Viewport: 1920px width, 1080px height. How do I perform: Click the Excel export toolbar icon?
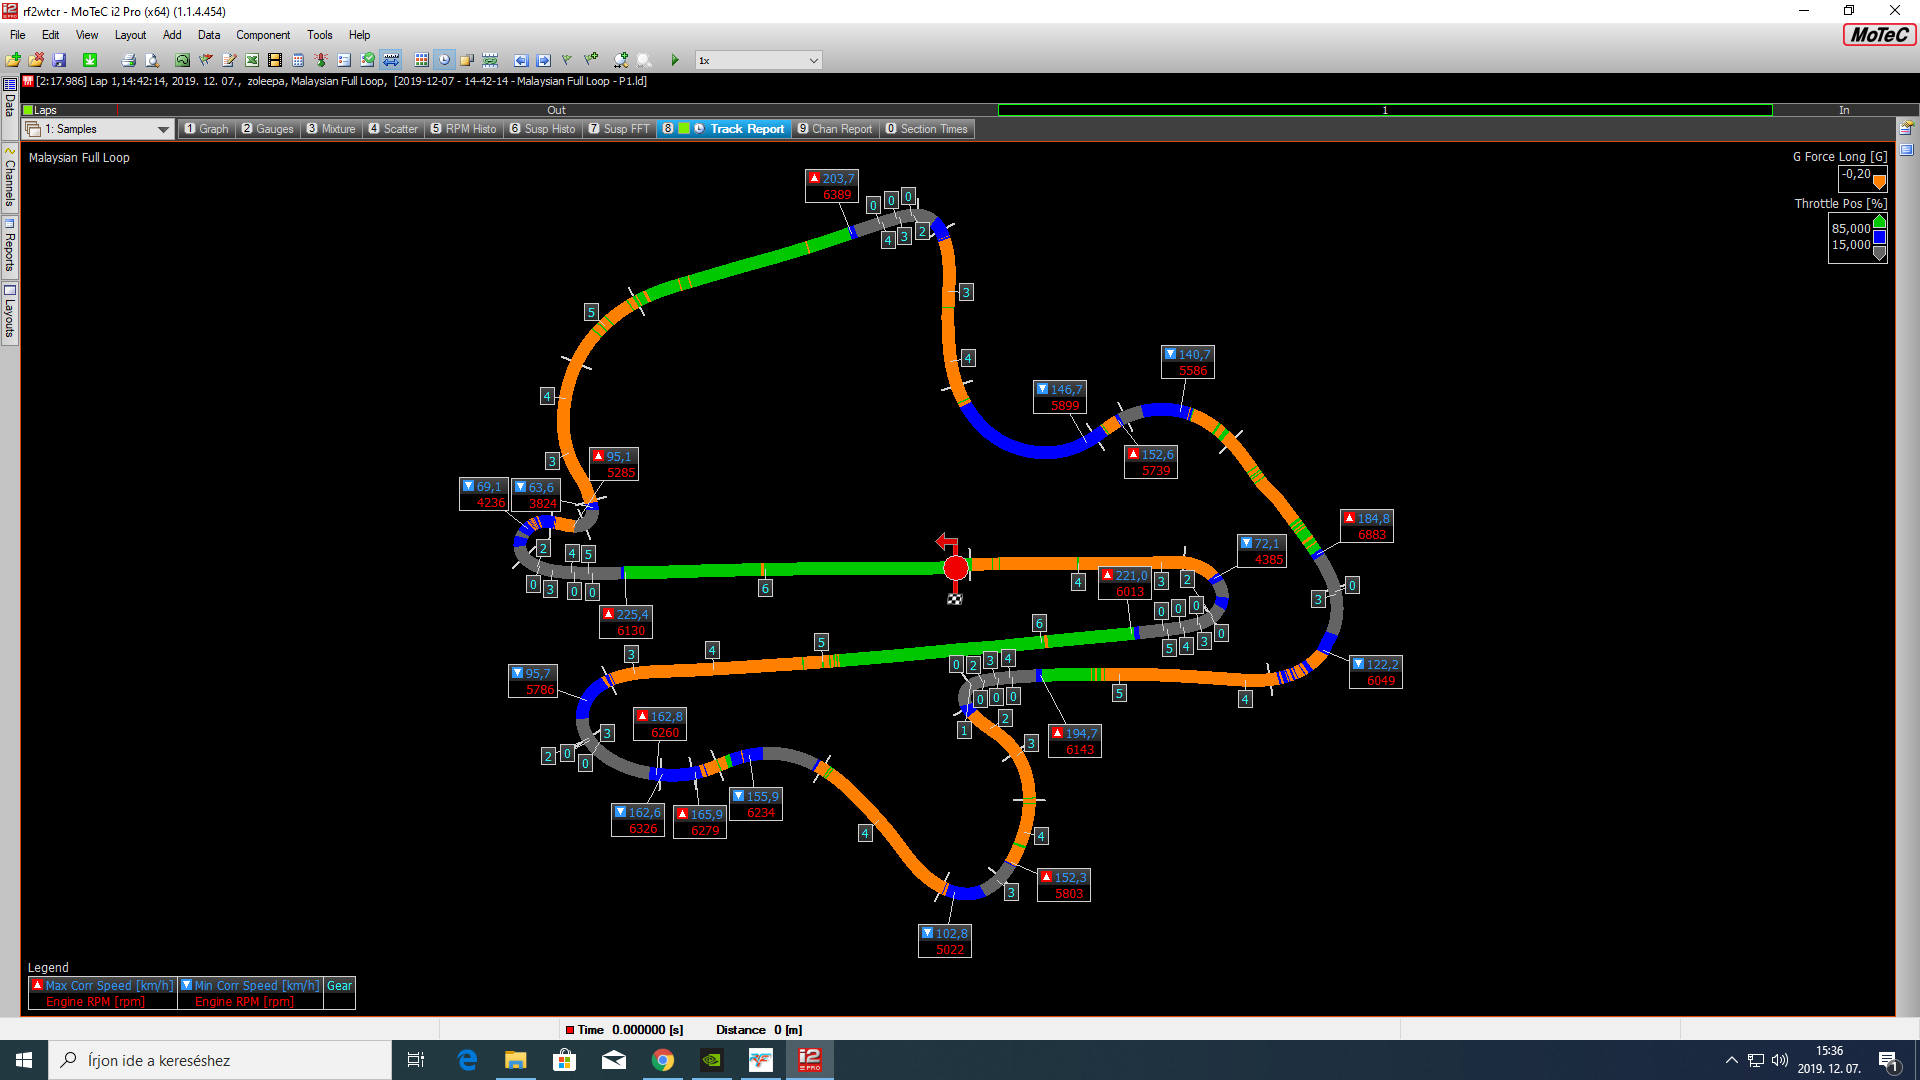(x=252, y=60)
